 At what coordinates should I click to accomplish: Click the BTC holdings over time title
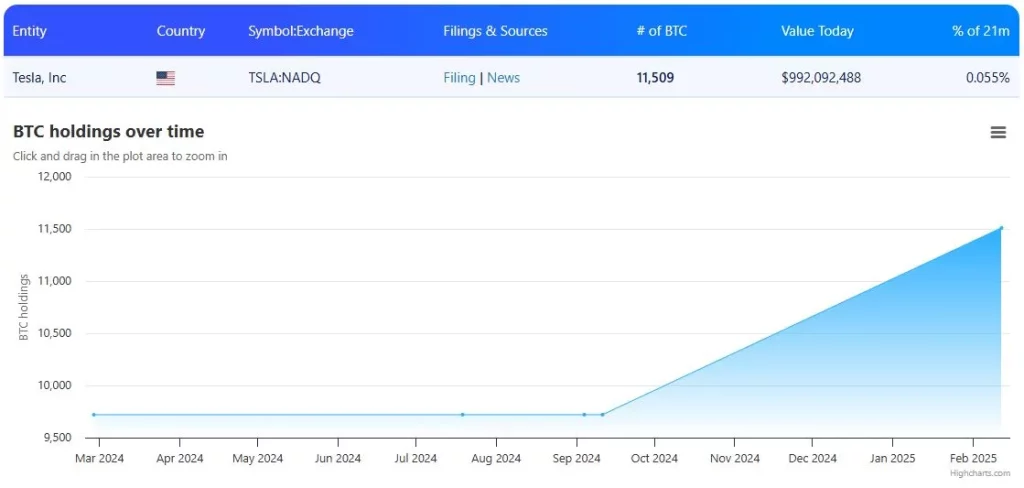[x=108, y=132]
